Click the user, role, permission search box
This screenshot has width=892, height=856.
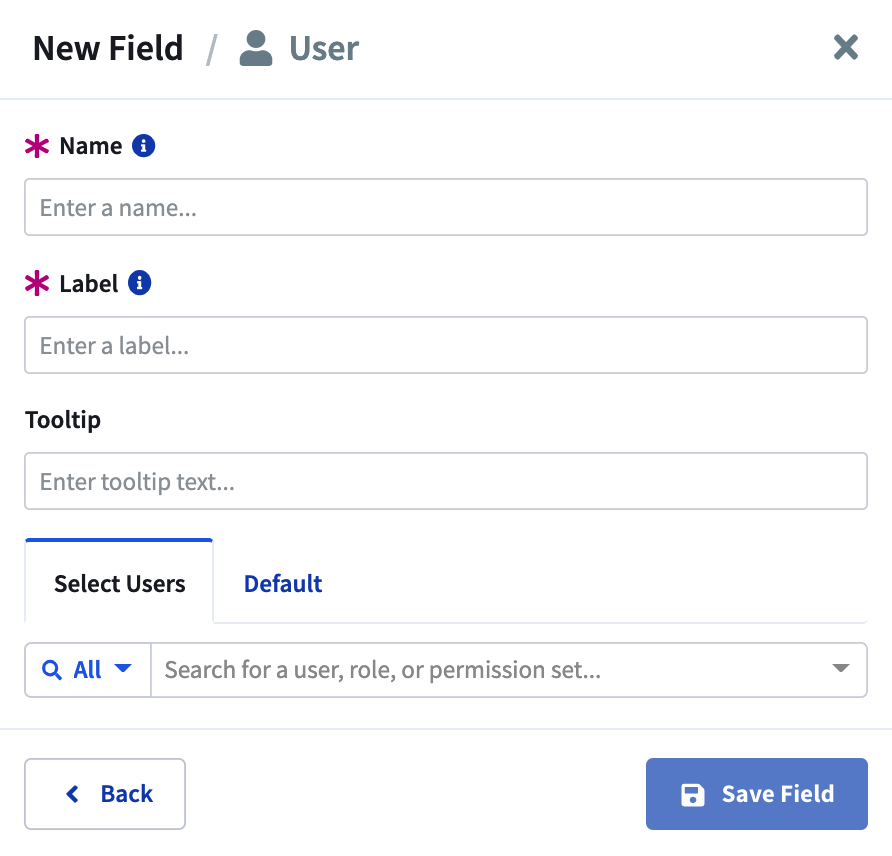tap(490, 670)
